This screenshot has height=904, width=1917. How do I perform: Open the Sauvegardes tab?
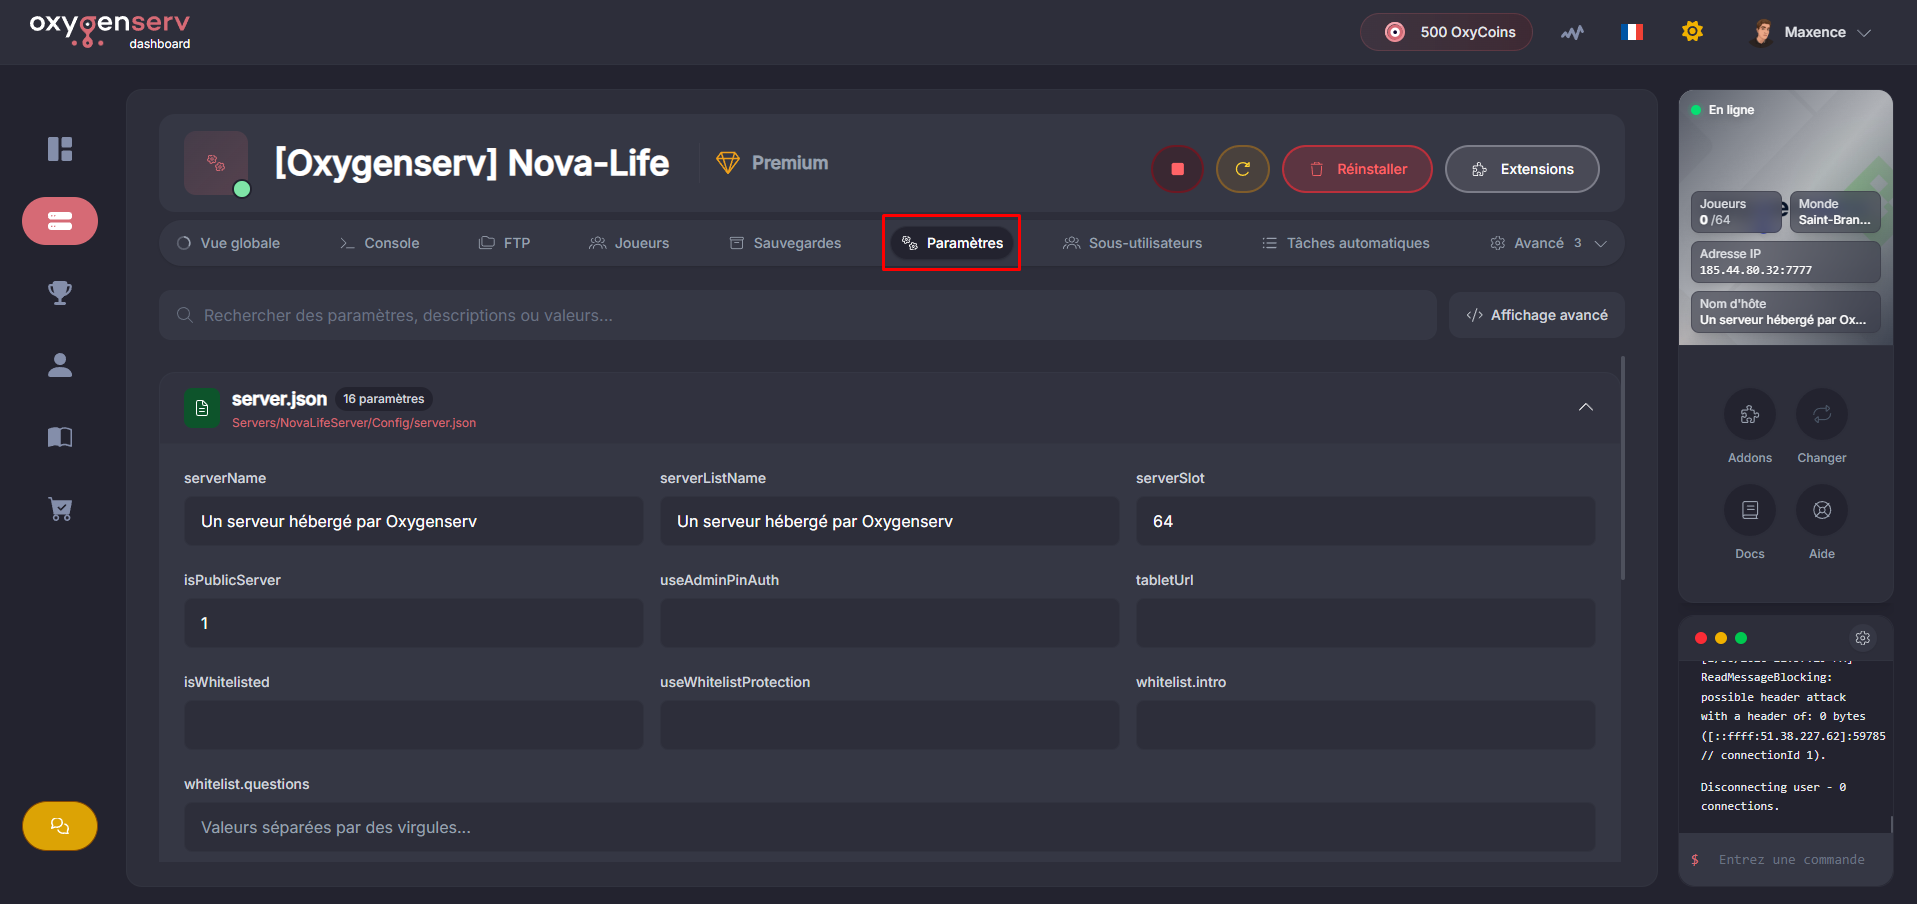(785, 243)
